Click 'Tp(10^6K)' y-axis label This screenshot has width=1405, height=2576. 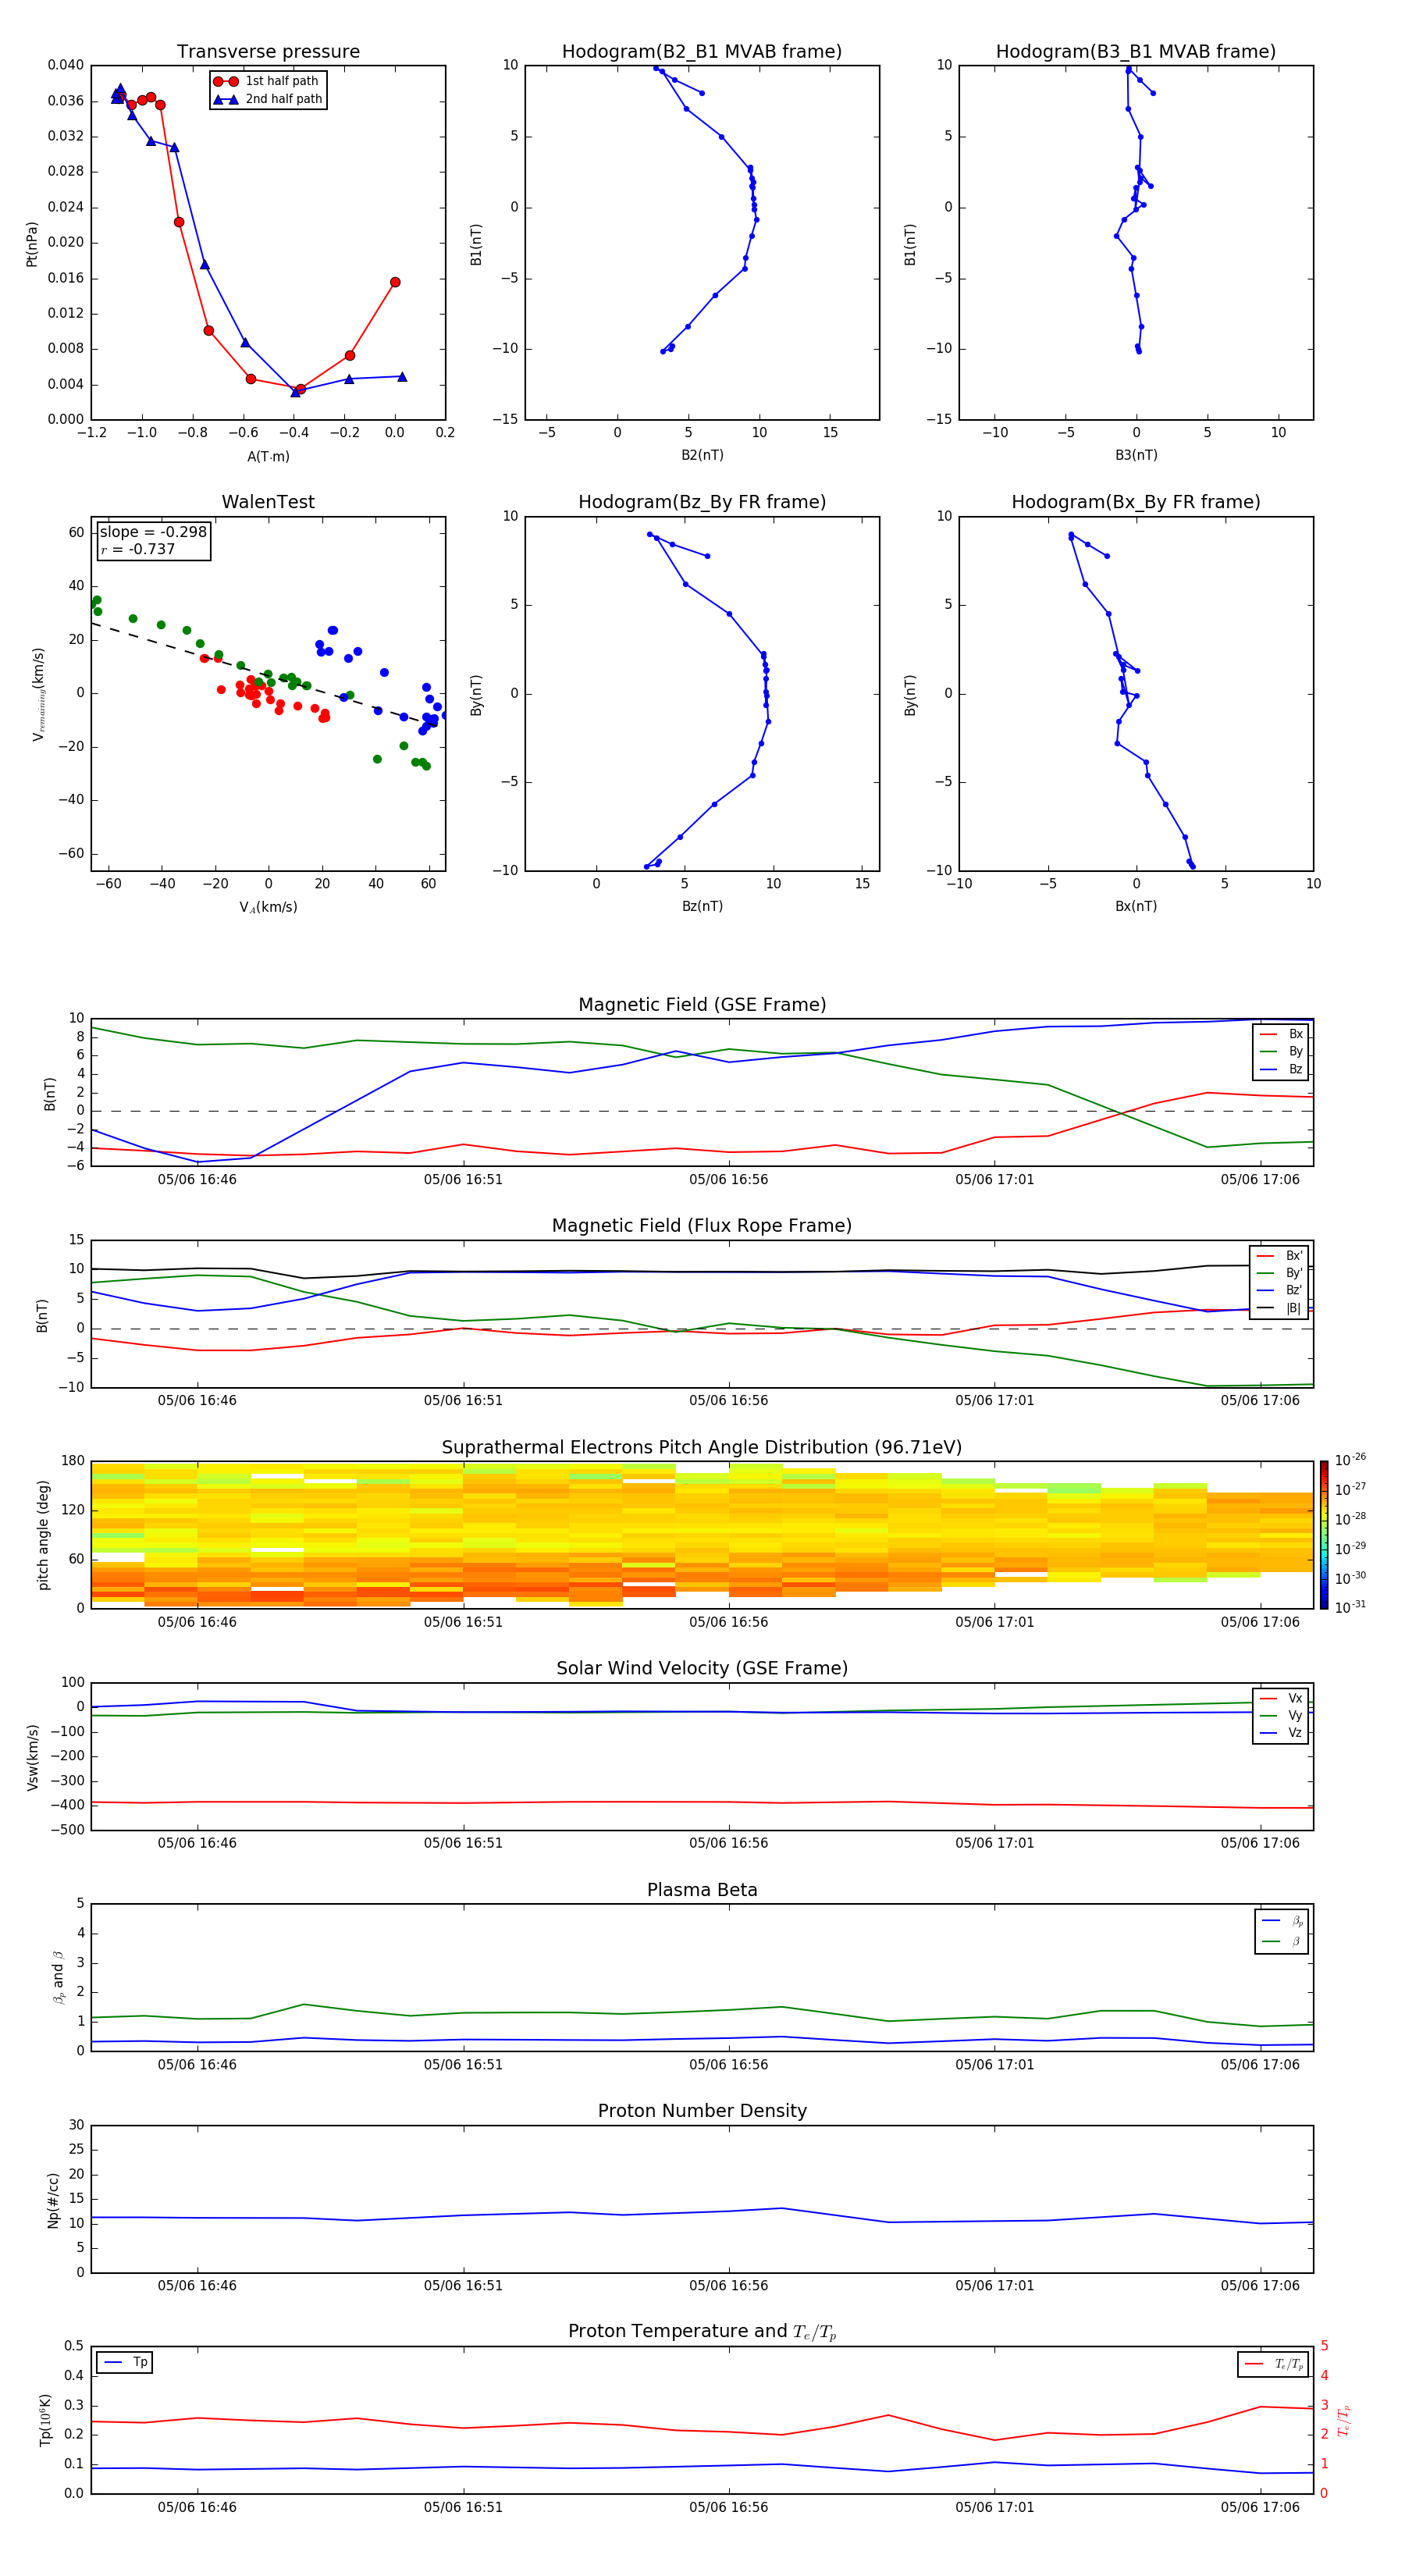[45, 2420]
